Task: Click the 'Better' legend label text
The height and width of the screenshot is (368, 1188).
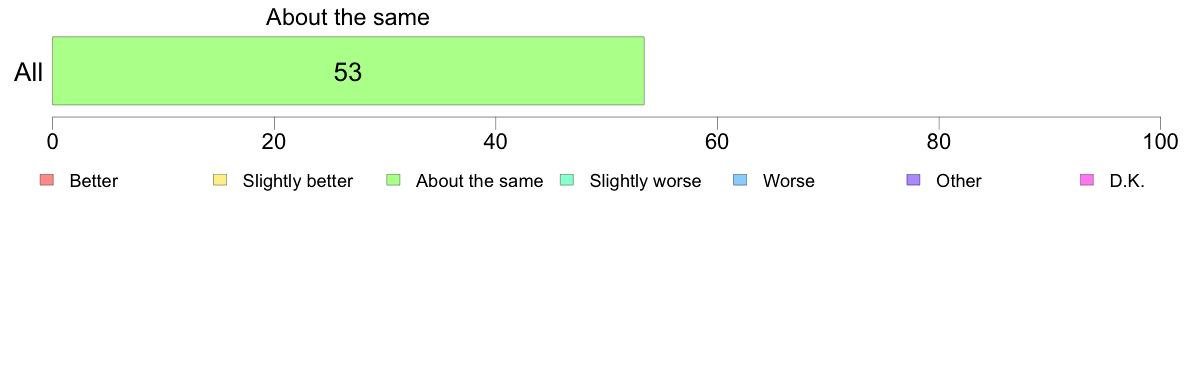Action: (94, 181)
